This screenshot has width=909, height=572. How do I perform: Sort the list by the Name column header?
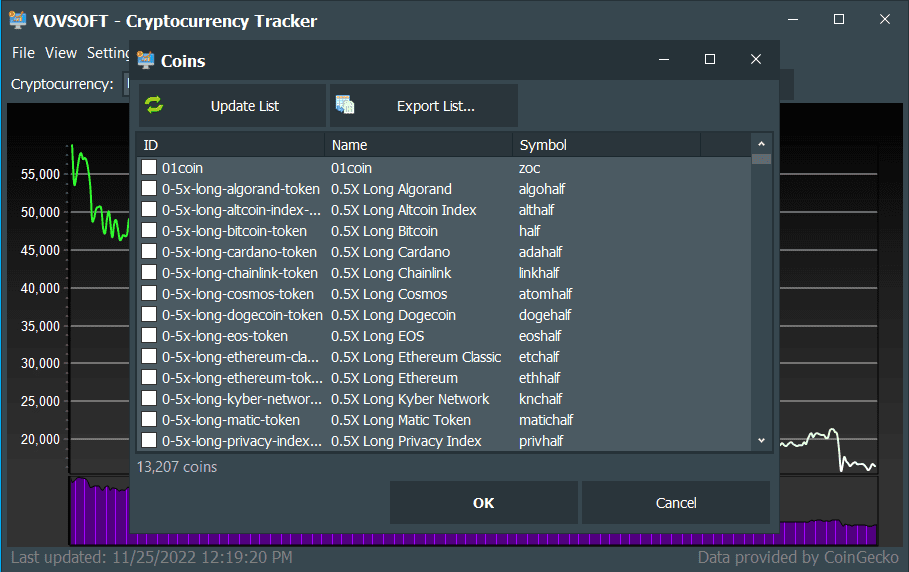point(418,145)
